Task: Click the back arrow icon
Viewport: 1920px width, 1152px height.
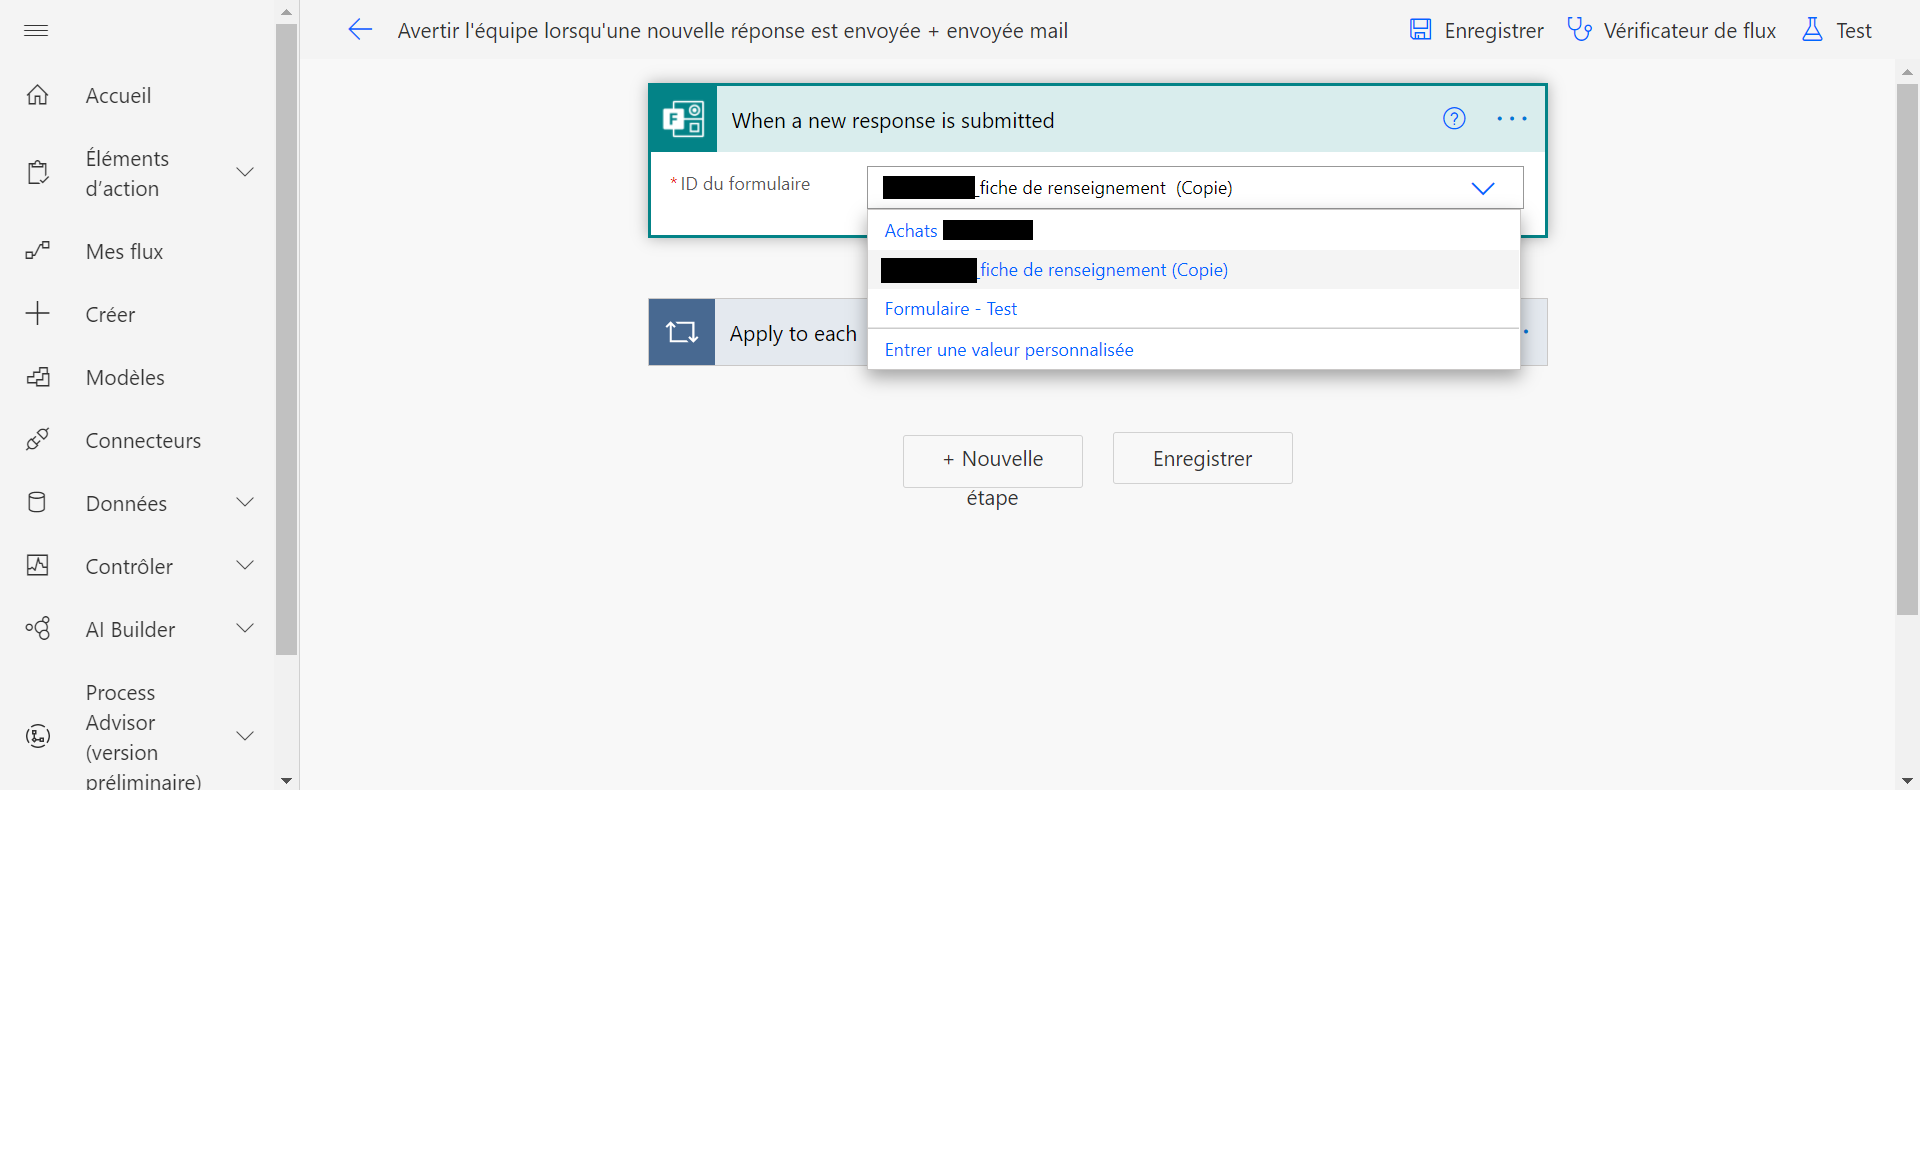Action: [x=360, y=30]
